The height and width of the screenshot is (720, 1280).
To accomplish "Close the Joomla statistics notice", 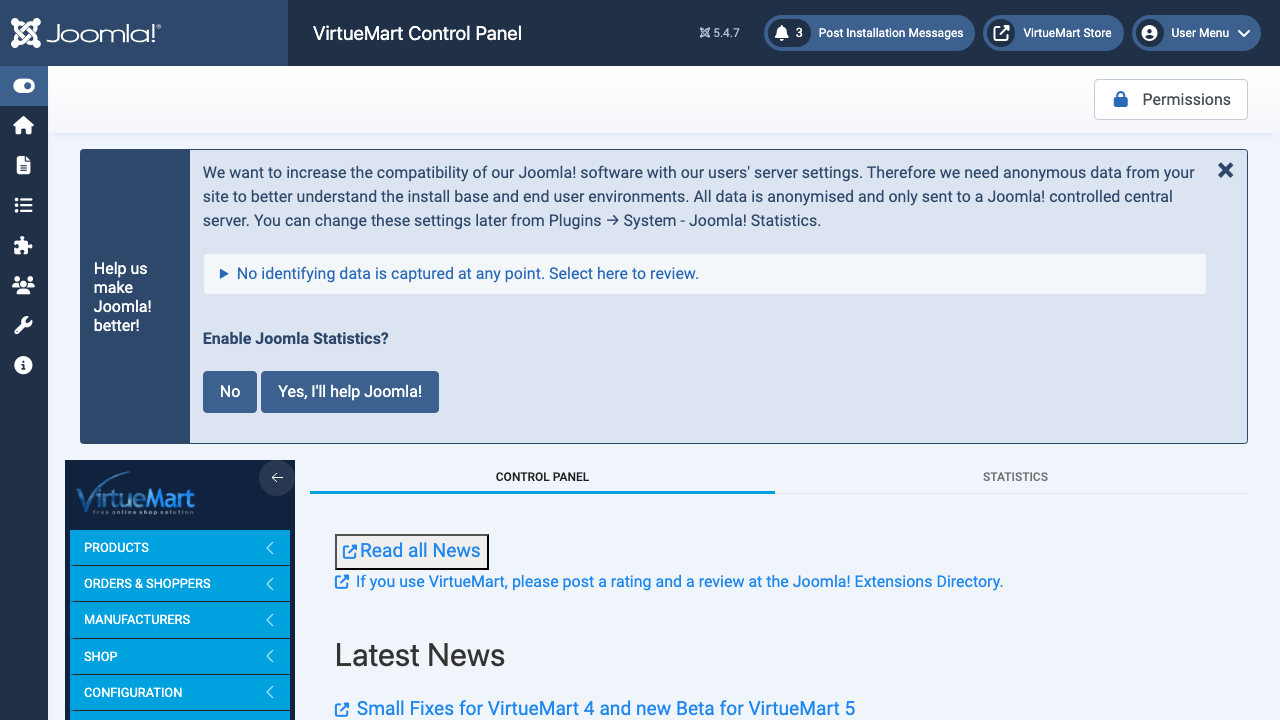I will pos(1225,170).
